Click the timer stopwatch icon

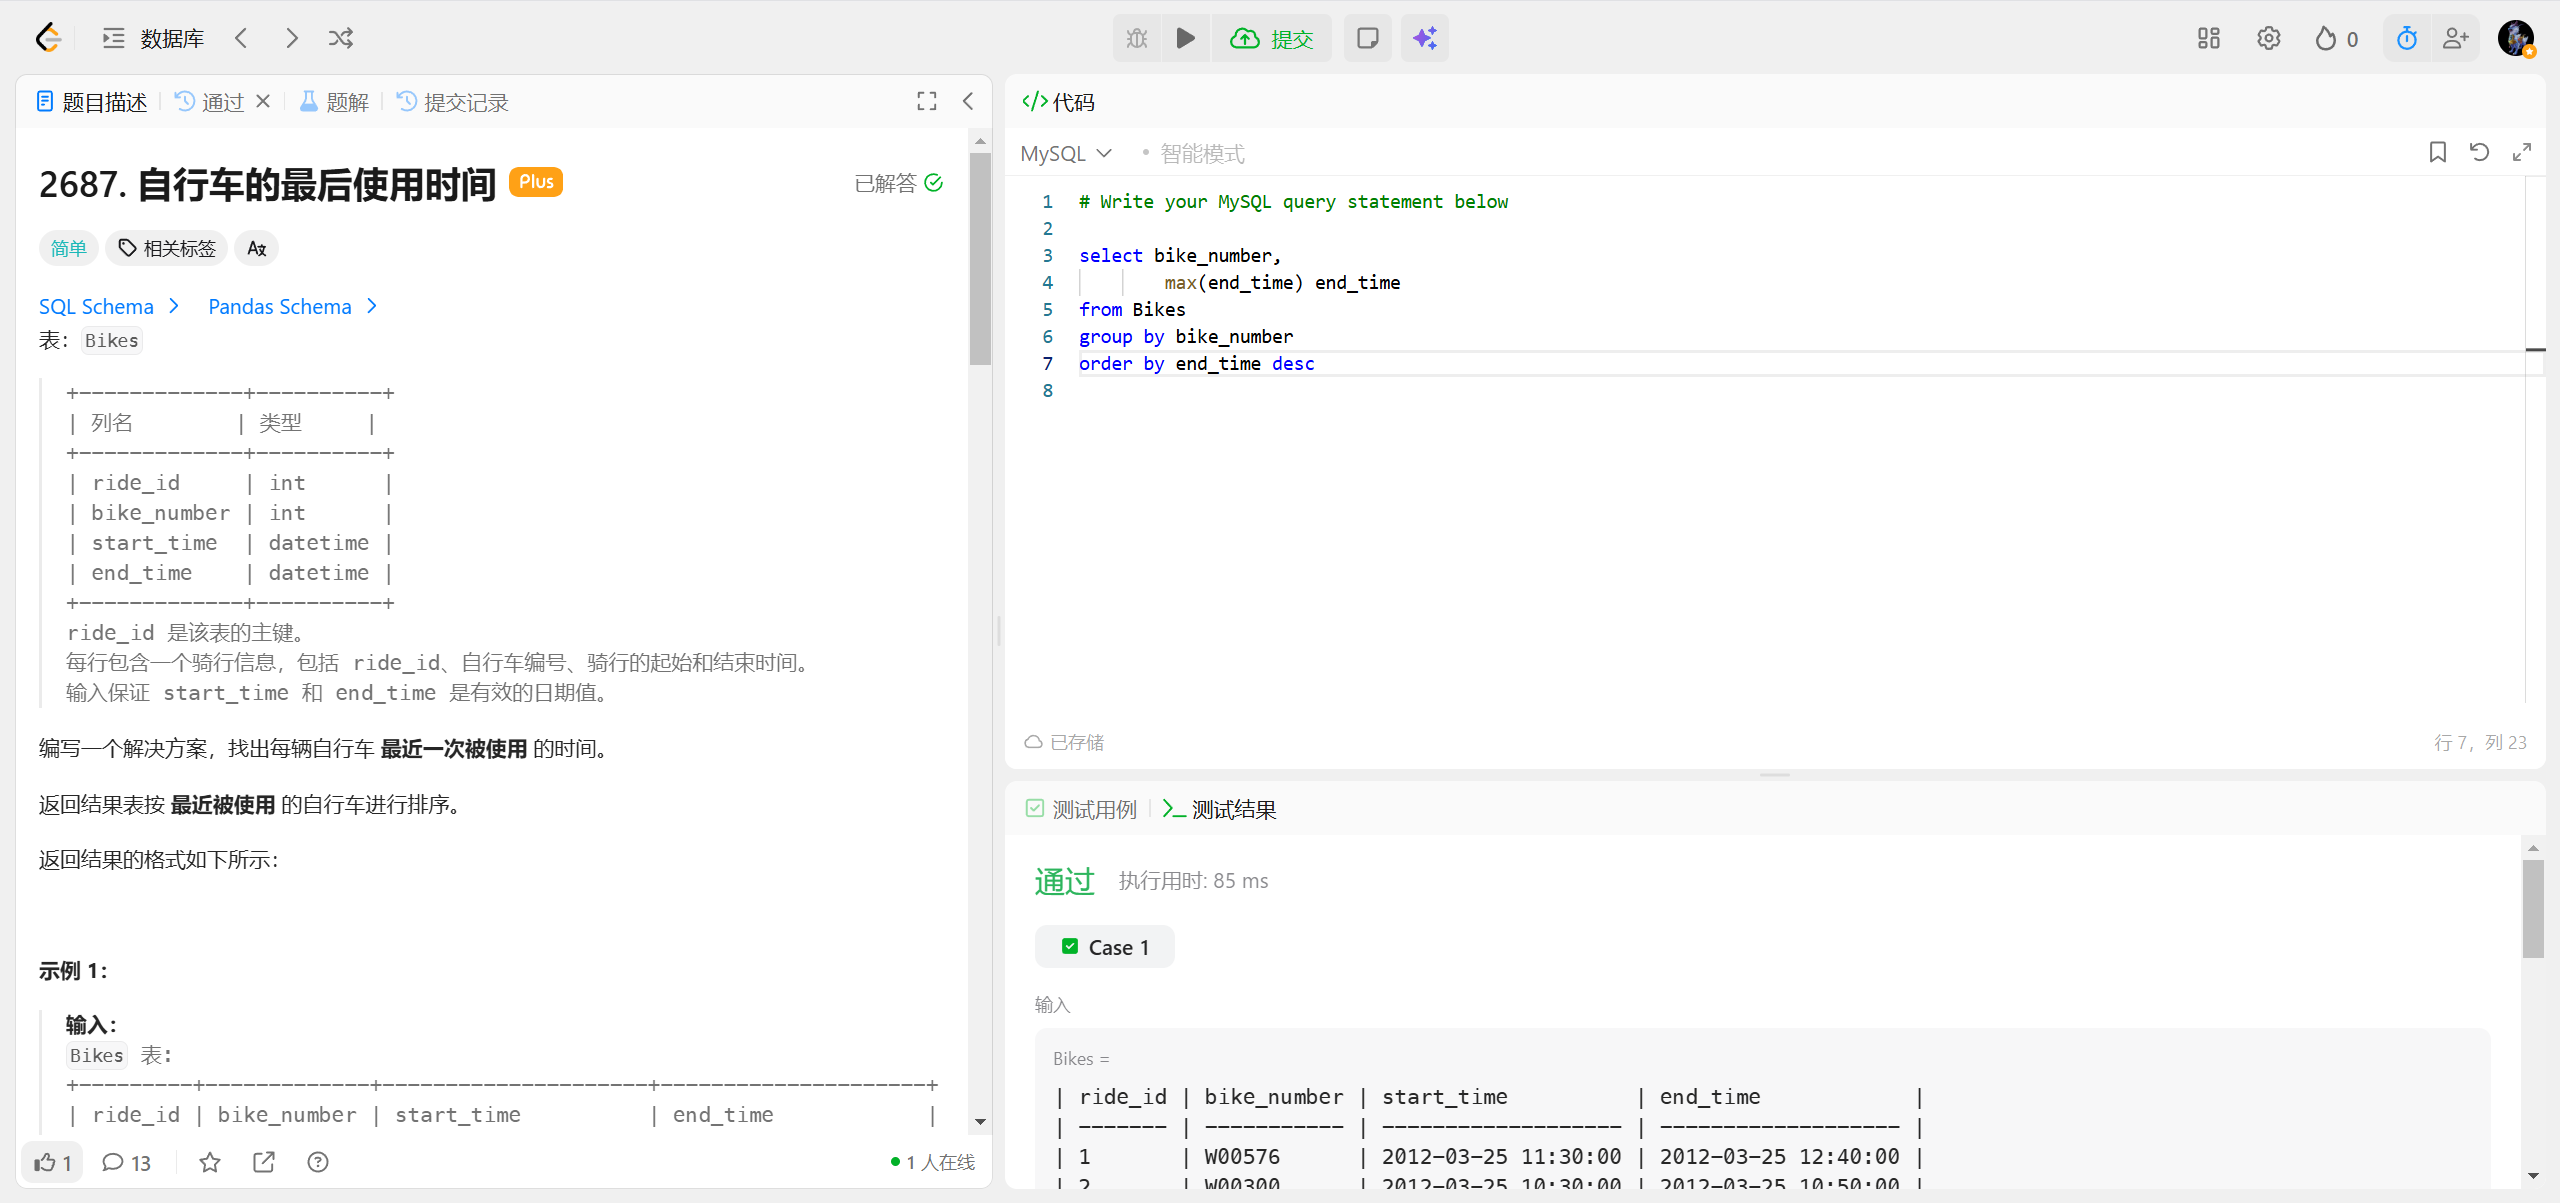pyautogui.click(x=2406, y=38)
